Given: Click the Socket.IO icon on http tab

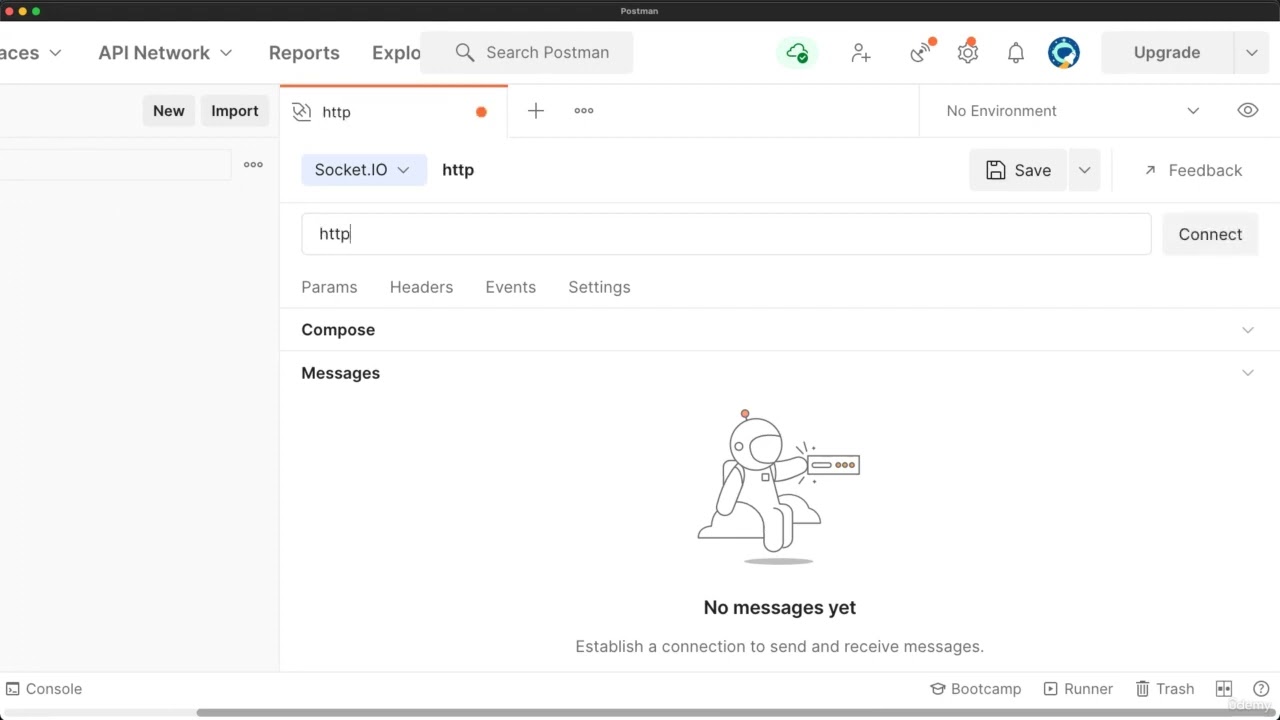Looking at the screenshot, I should coord(302,112).
